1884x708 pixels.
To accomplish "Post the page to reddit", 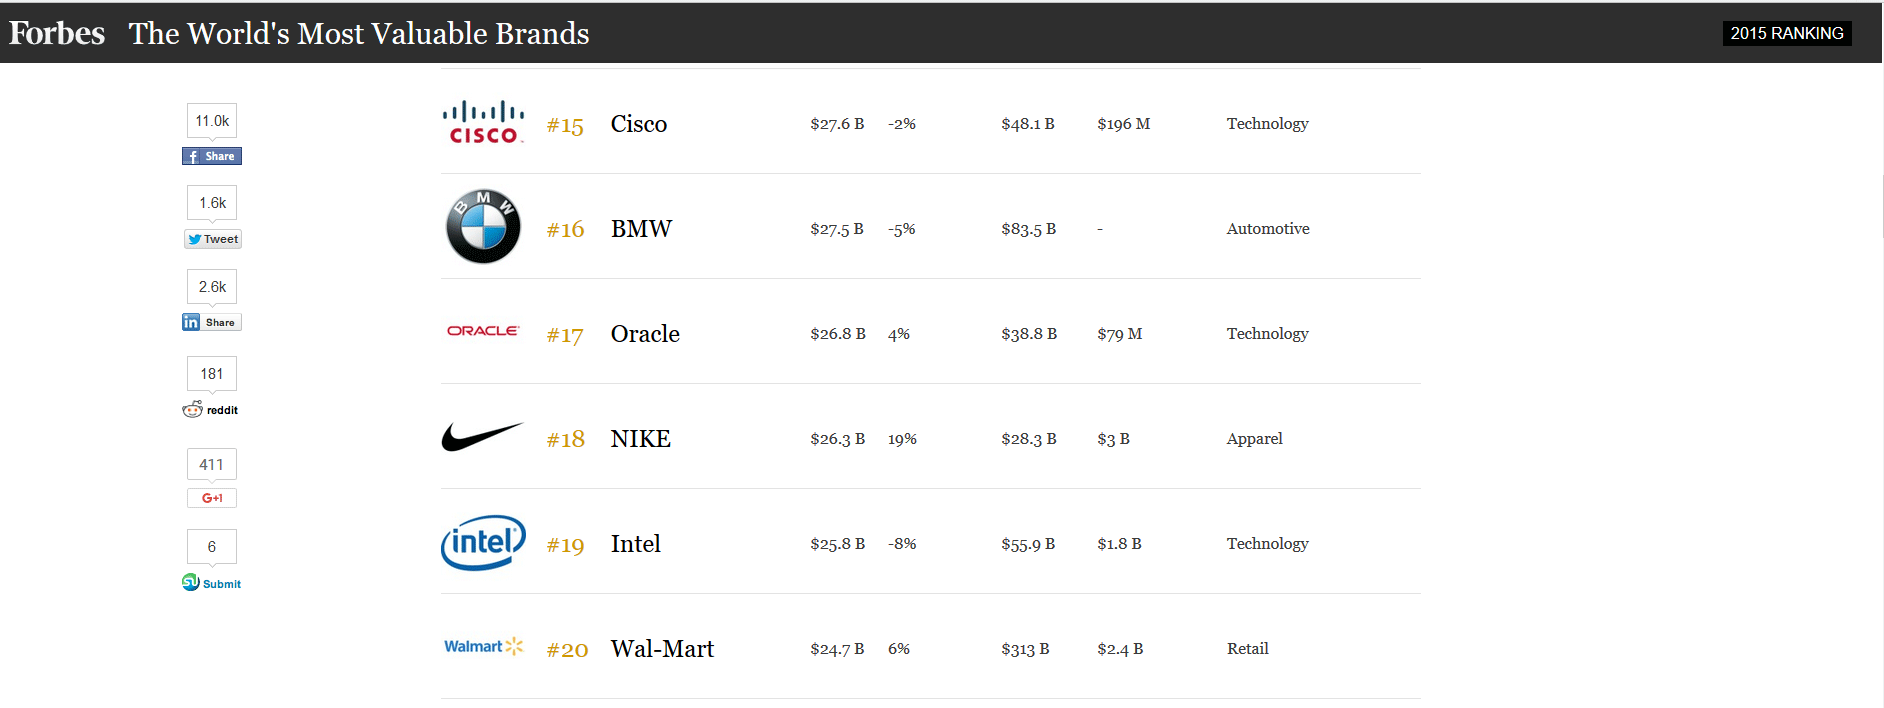I will click(x=211, y=410).
